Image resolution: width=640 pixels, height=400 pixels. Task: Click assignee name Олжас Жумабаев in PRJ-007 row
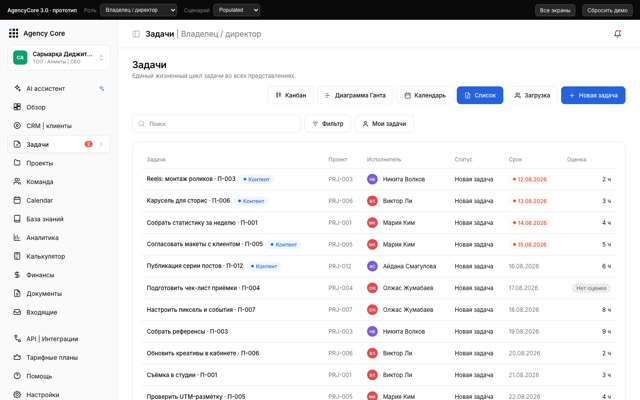point(408,310)
